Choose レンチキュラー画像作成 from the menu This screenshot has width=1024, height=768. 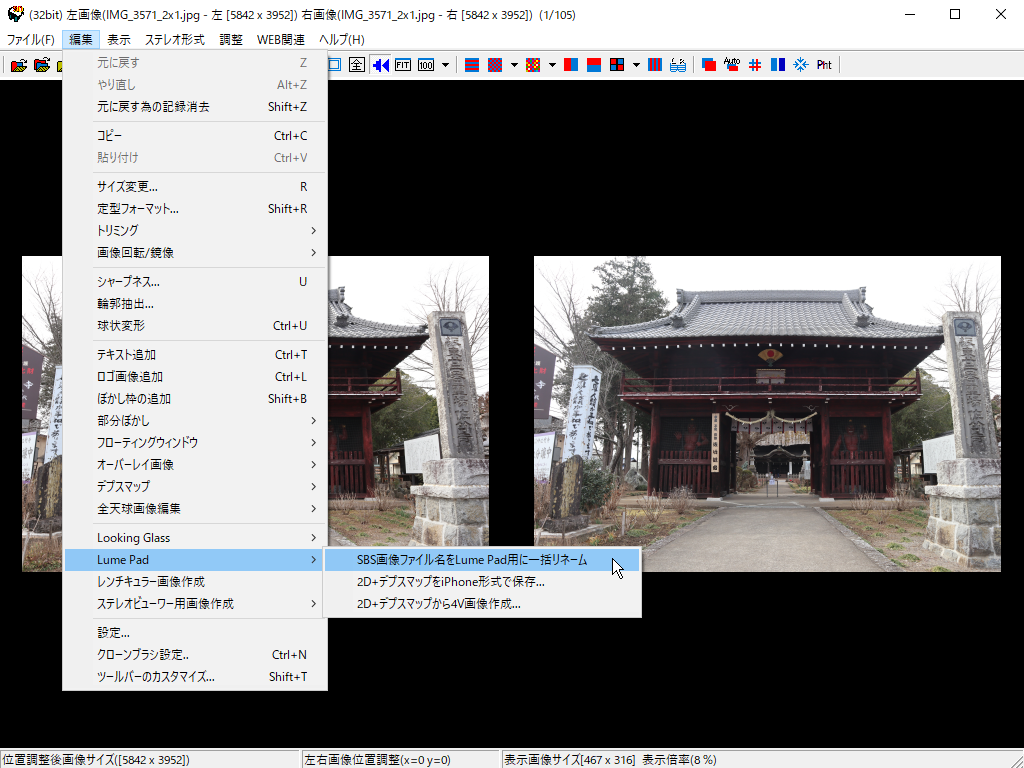coord(195,582)
